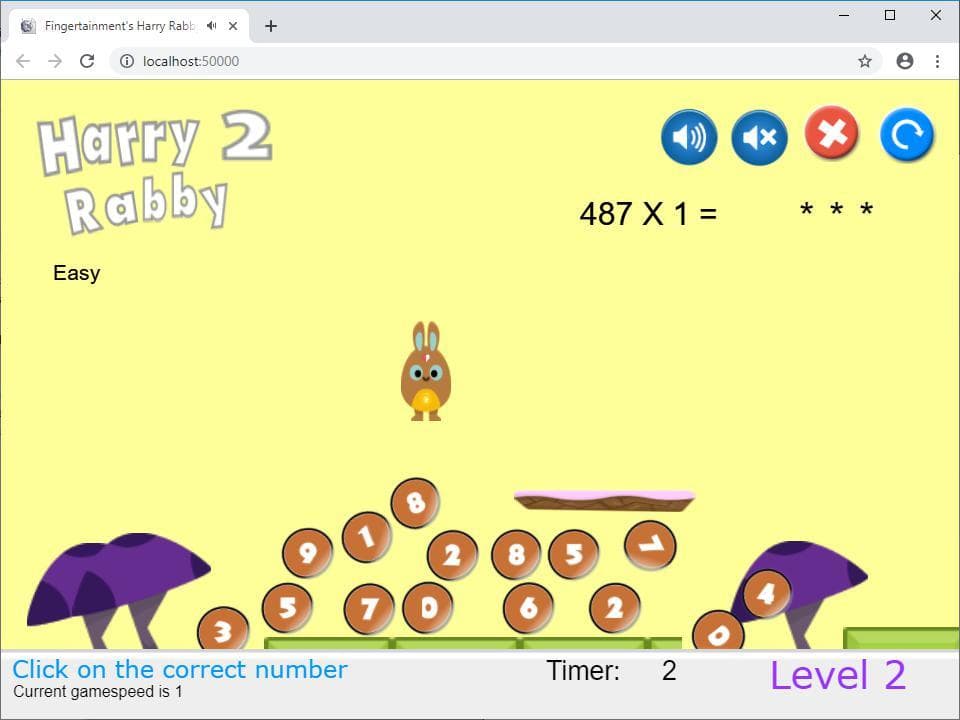Click the number 3 ball beside the mushroom
Image resolution: width=960 pixels, height=720 pixels.
(223, 629)
